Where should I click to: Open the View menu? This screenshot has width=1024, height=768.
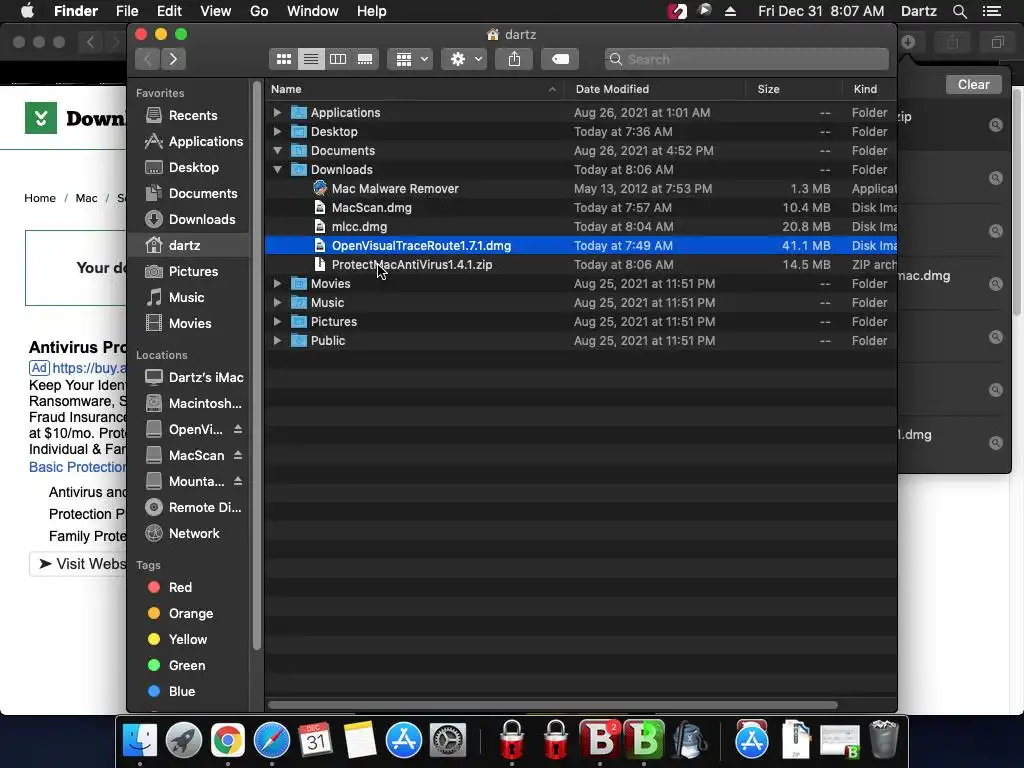216,11
